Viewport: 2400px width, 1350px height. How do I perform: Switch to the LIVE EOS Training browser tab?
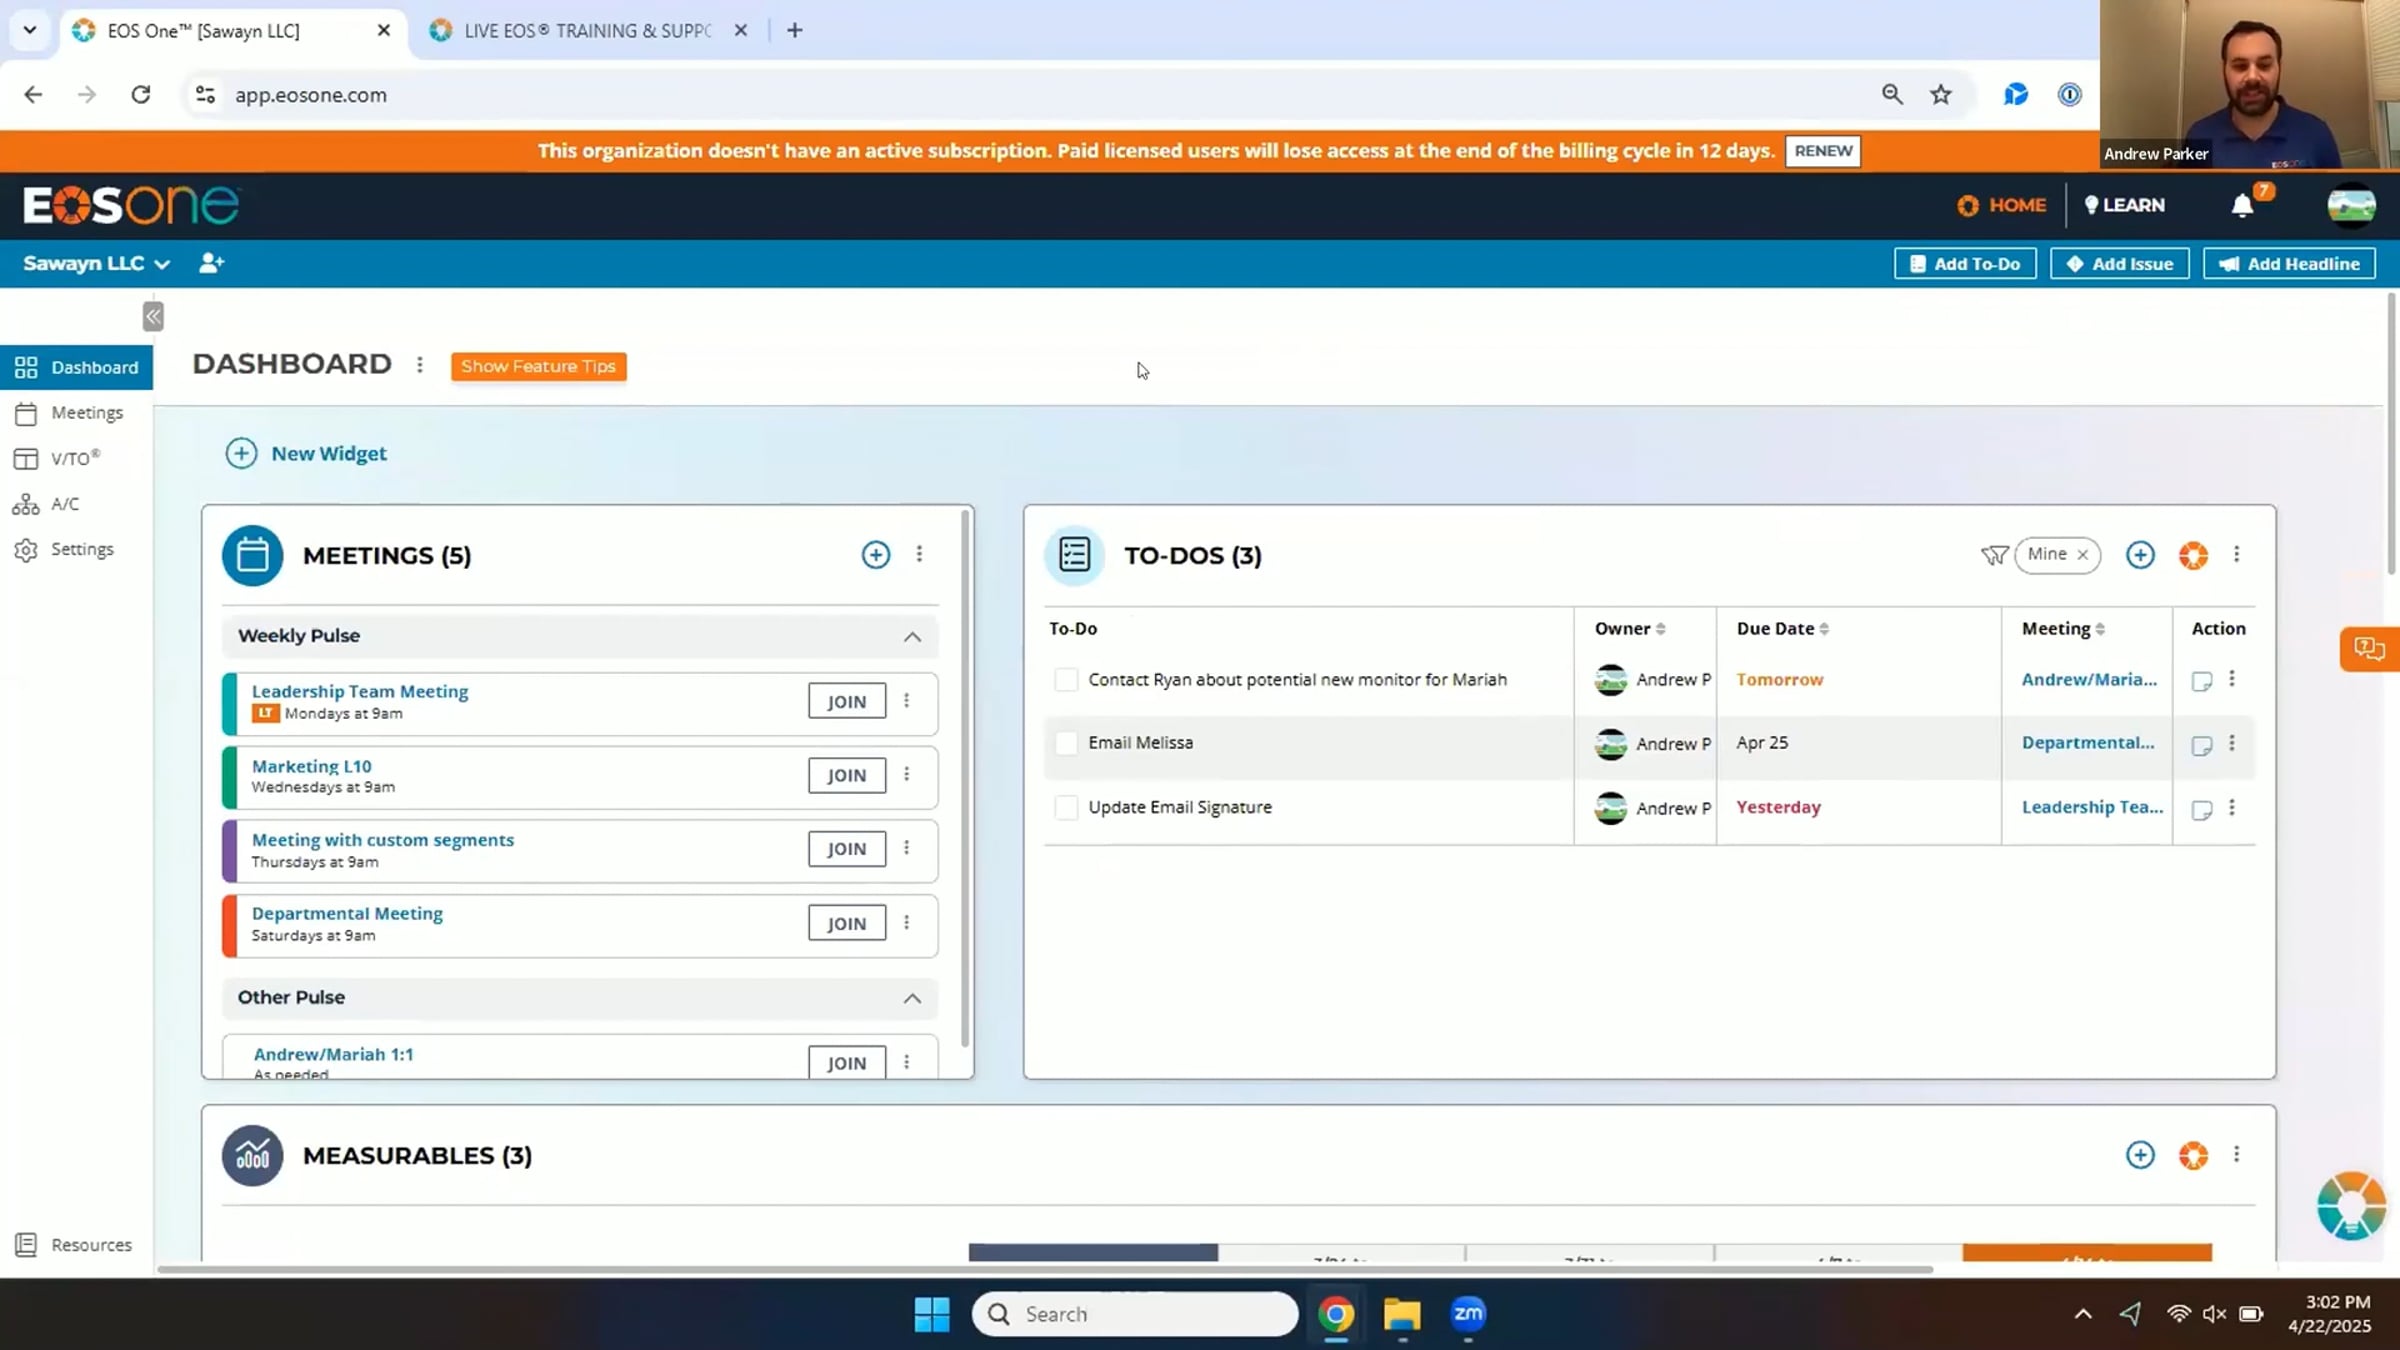[x=587, y=31]
